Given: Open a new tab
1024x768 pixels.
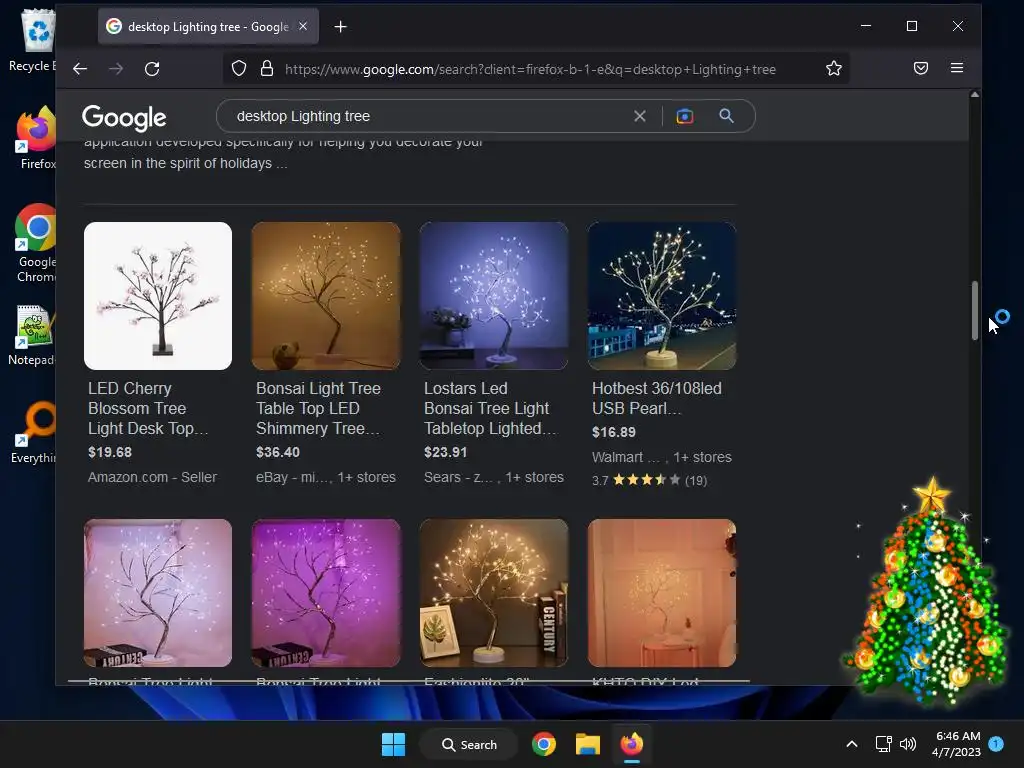Looking at the screenshot, I should 340,27.
